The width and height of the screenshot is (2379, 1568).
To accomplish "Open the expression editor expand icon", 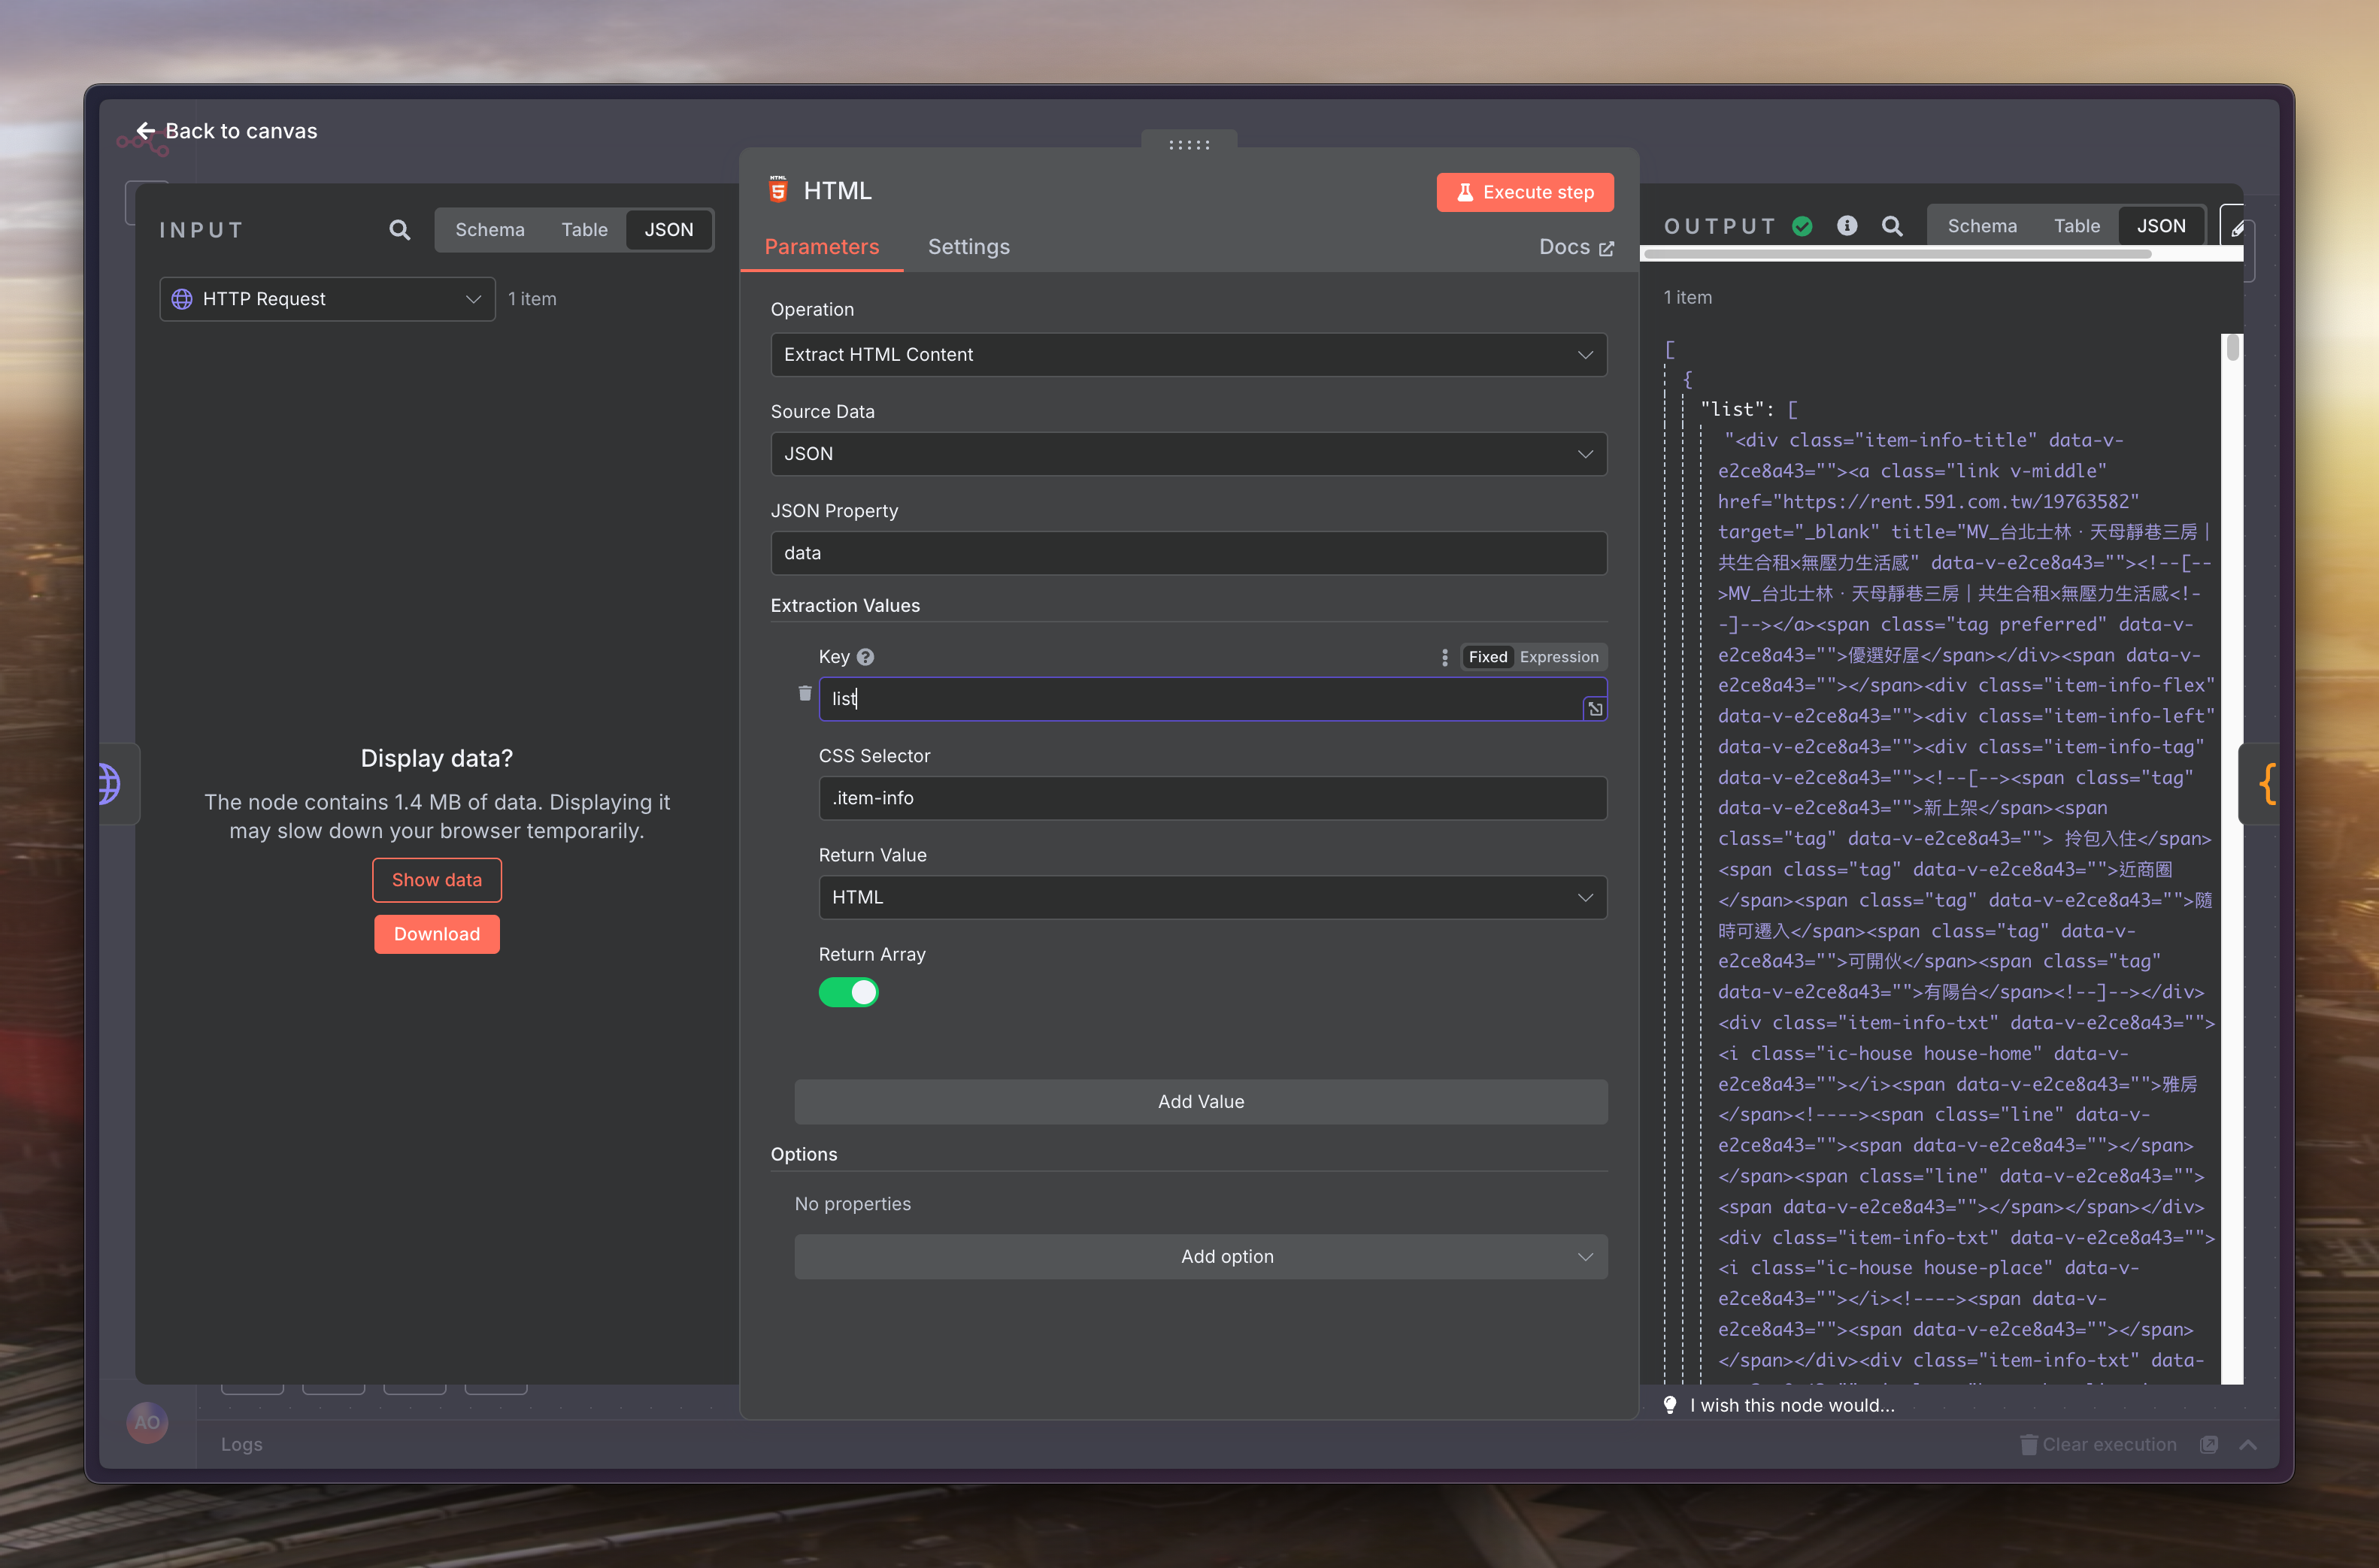I will pyautogui.click(x=1595, y=708).
